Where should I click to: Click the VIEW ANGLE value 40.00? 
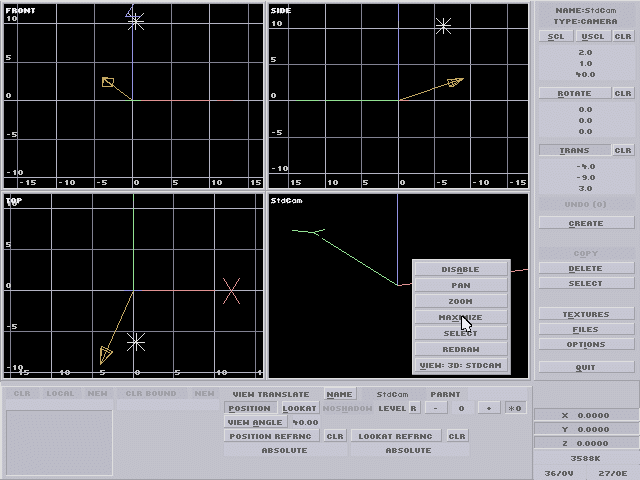click(305, 422)
